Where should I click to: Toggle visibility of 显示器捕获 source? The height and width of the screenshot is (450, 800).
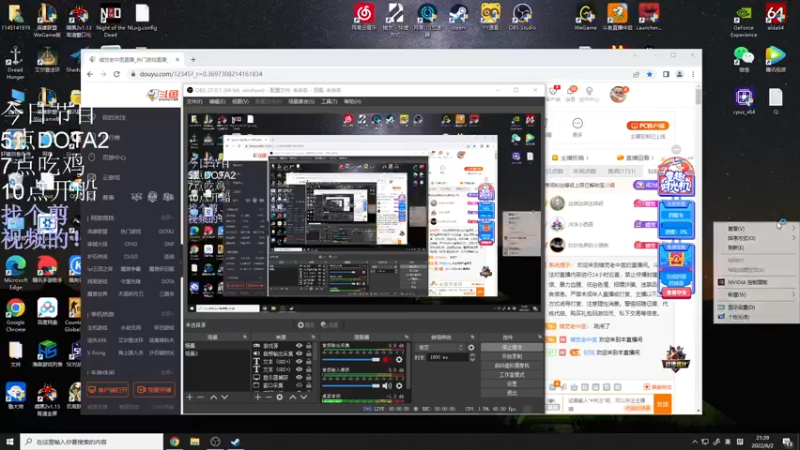pos(299,377)
